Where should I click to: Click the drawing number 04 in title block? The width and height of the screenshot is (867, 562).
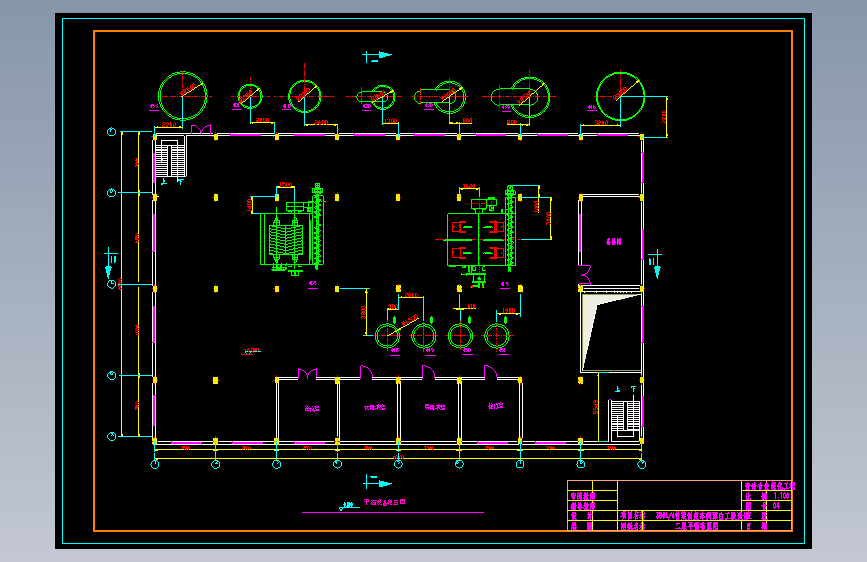click(776, 506)
